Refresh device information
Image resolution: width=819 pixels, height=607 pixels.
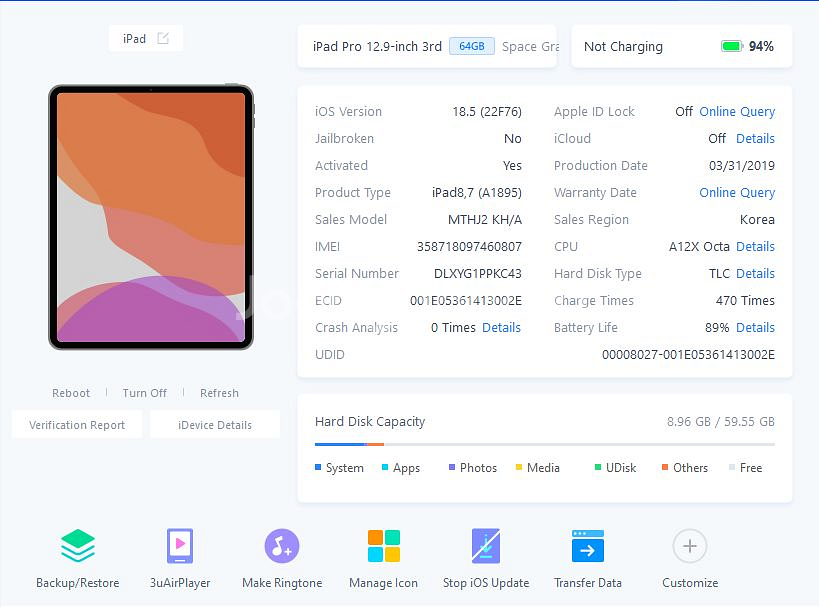pyautogui.click(x=219, y=393)
